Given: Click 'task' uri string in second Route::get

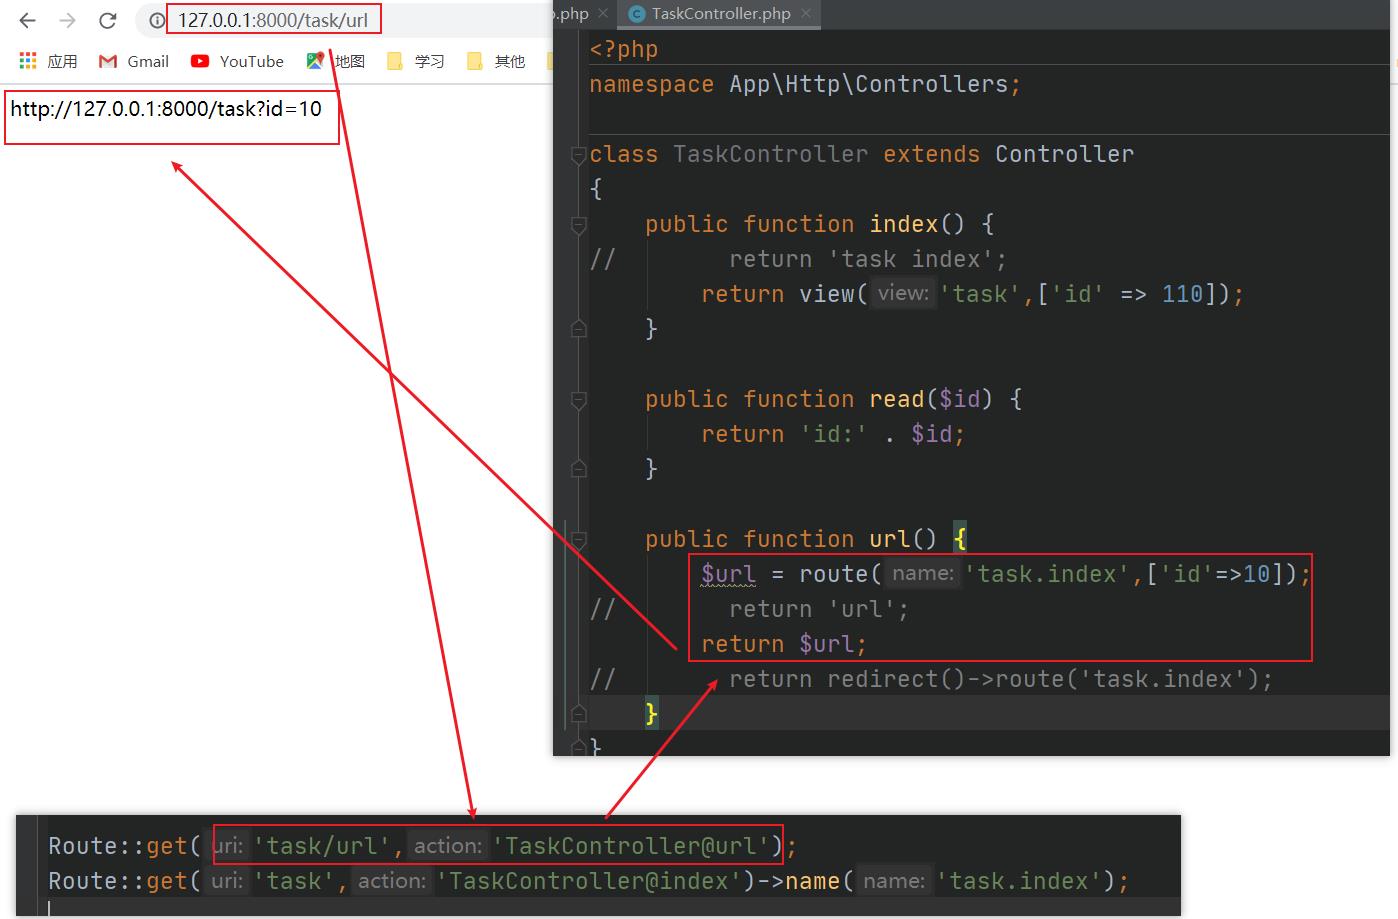Looking at the screenshot, I should (x=294, y=881).
